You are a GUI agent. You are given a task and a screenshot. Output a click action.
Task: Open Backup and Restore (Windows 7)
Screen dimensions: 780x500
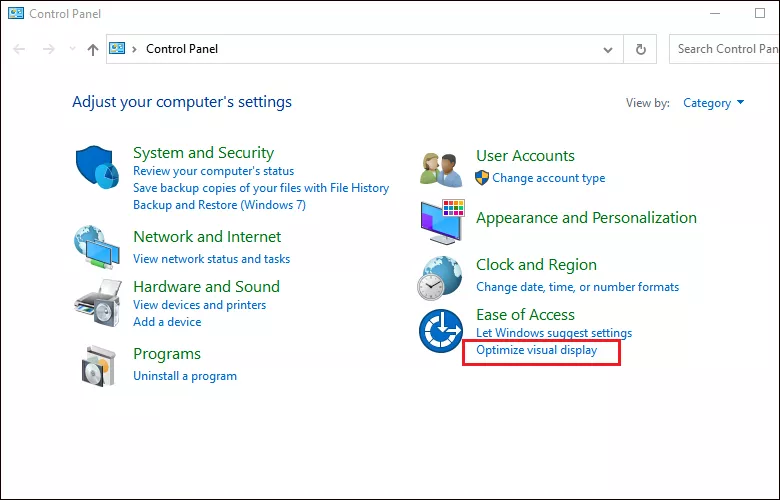coord(219,204)
